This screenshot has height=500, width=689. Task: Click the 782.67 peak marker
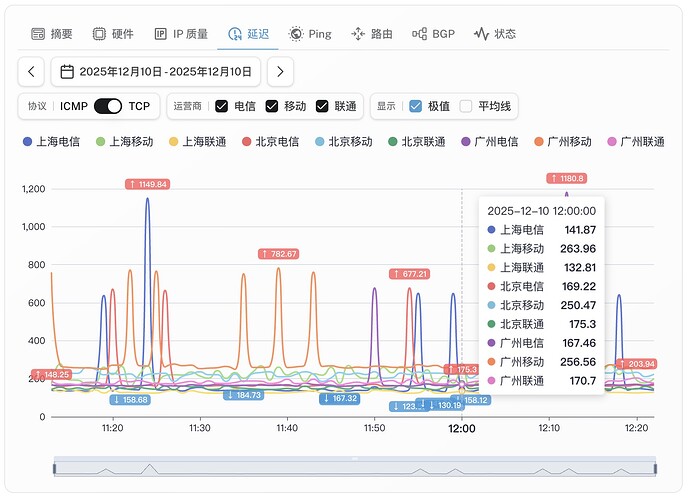click(x=279, y=254)
